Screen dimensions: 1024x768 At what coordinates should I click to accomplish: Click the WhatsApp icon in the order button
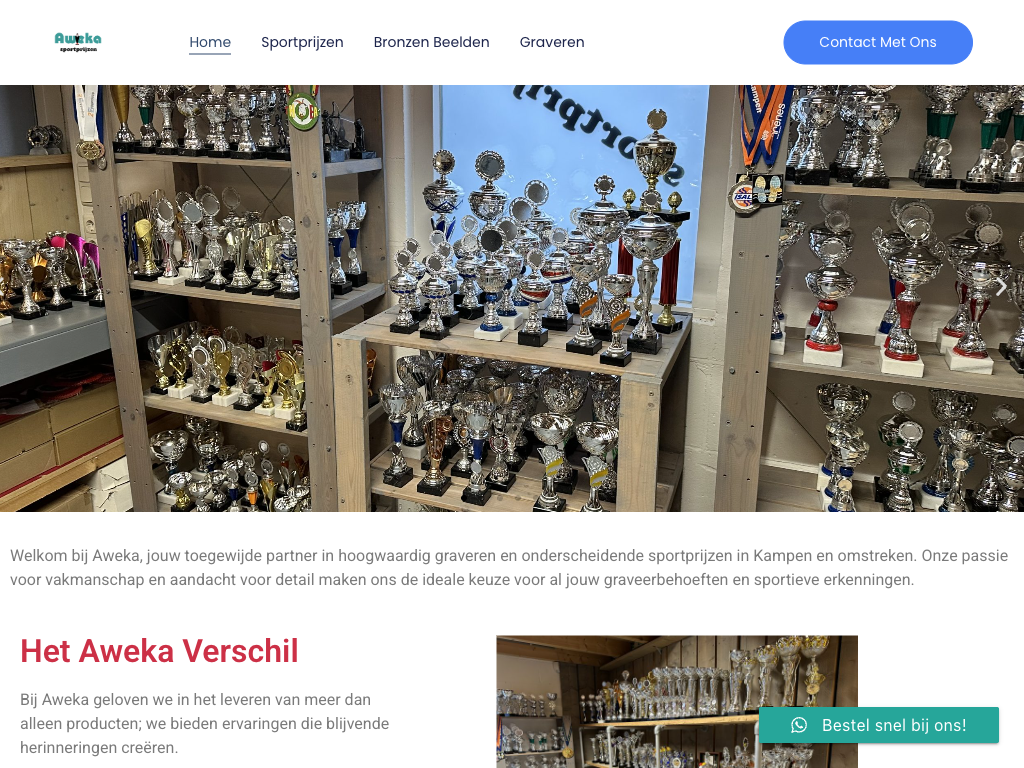pos(799,725)
